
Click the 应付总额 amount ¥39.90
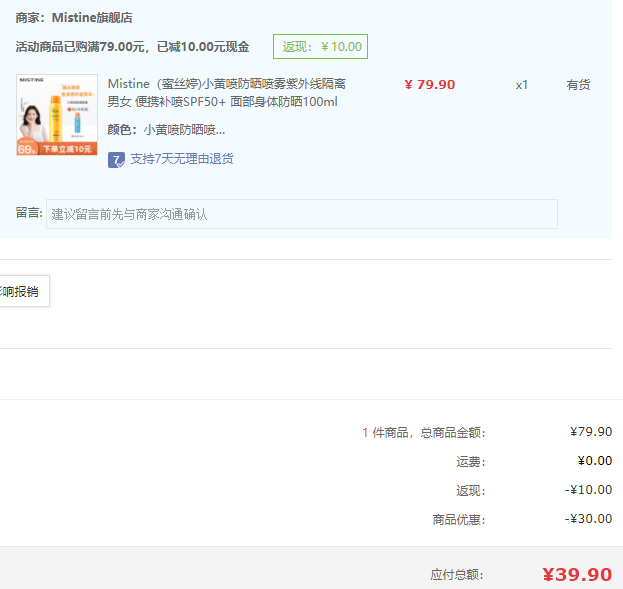(x=577, y=575)
